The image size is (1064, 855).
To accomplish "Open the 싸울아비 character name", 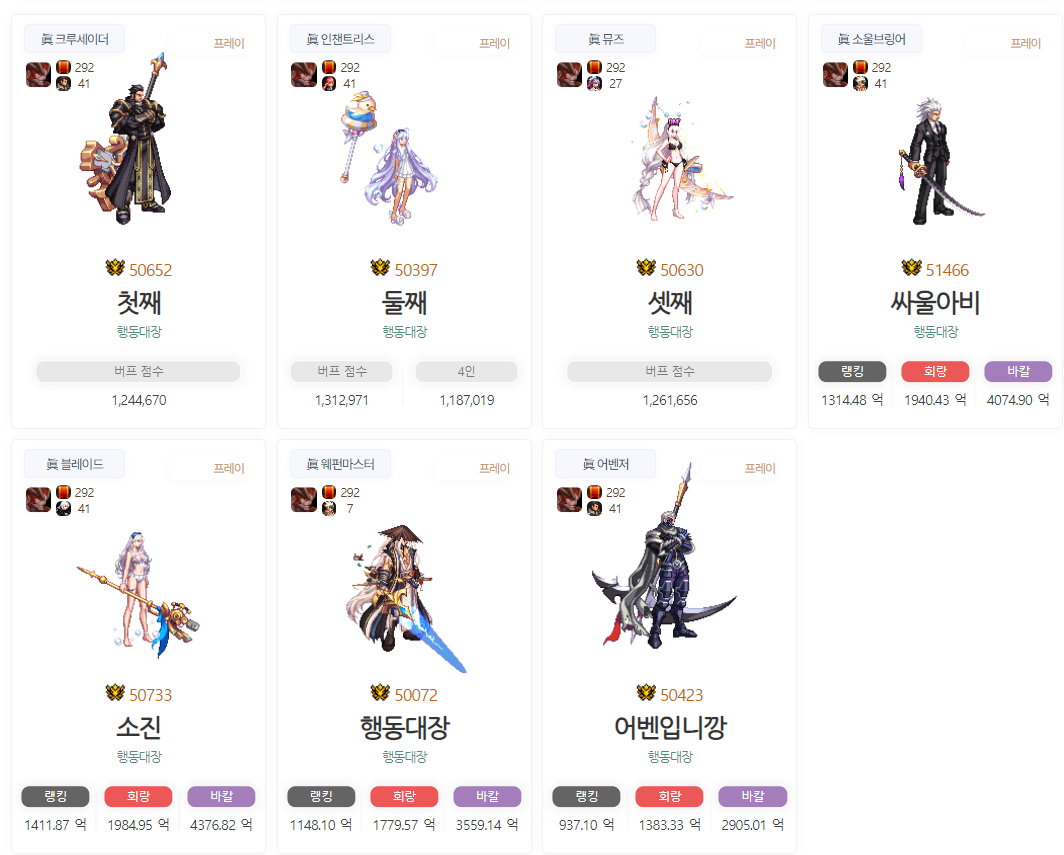I will tap(935, 303).
